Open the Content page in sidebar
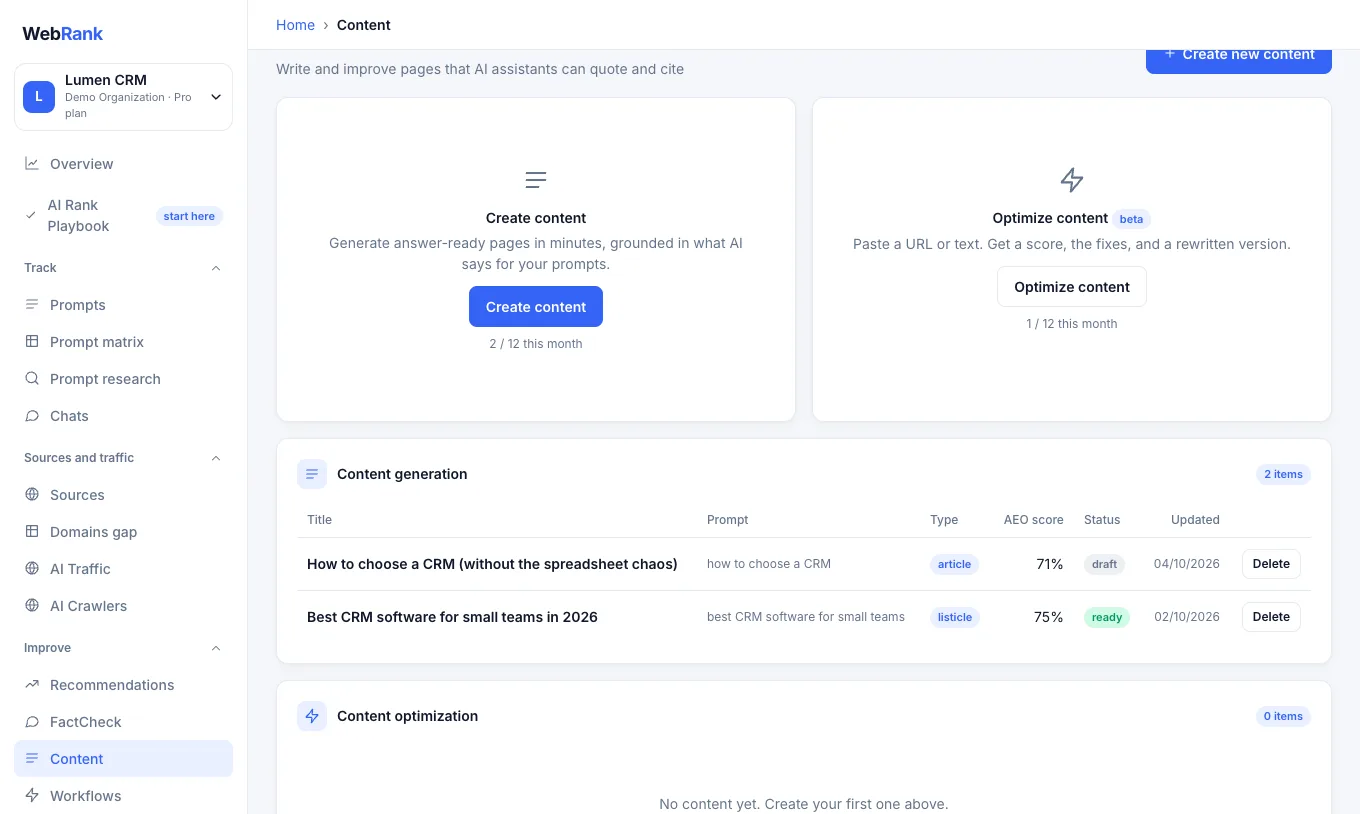 123,759
